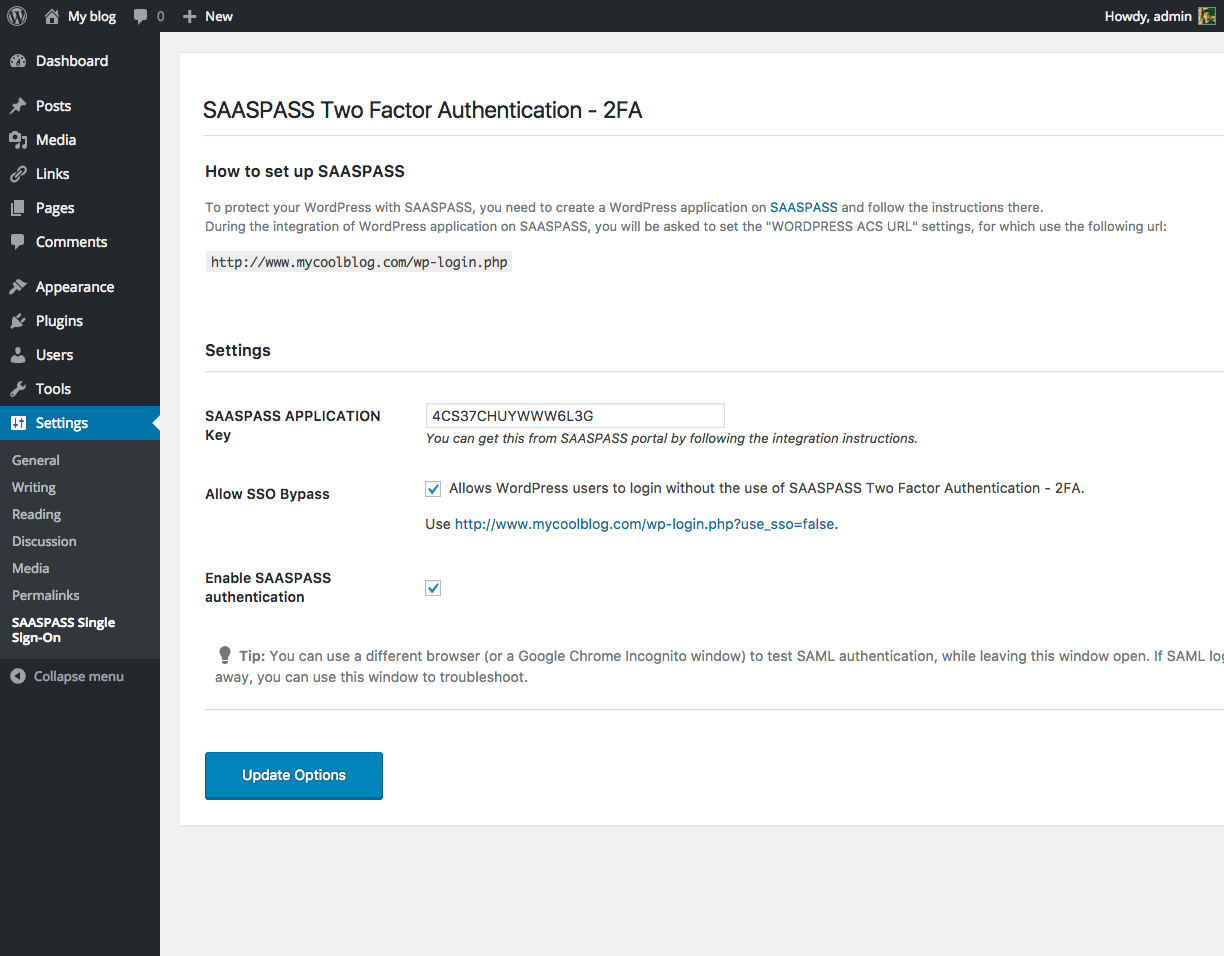Toggle Enable SAASPASS authentication checkbox
The height and width of the screenshot is (956, 1224).
(433, 588)
